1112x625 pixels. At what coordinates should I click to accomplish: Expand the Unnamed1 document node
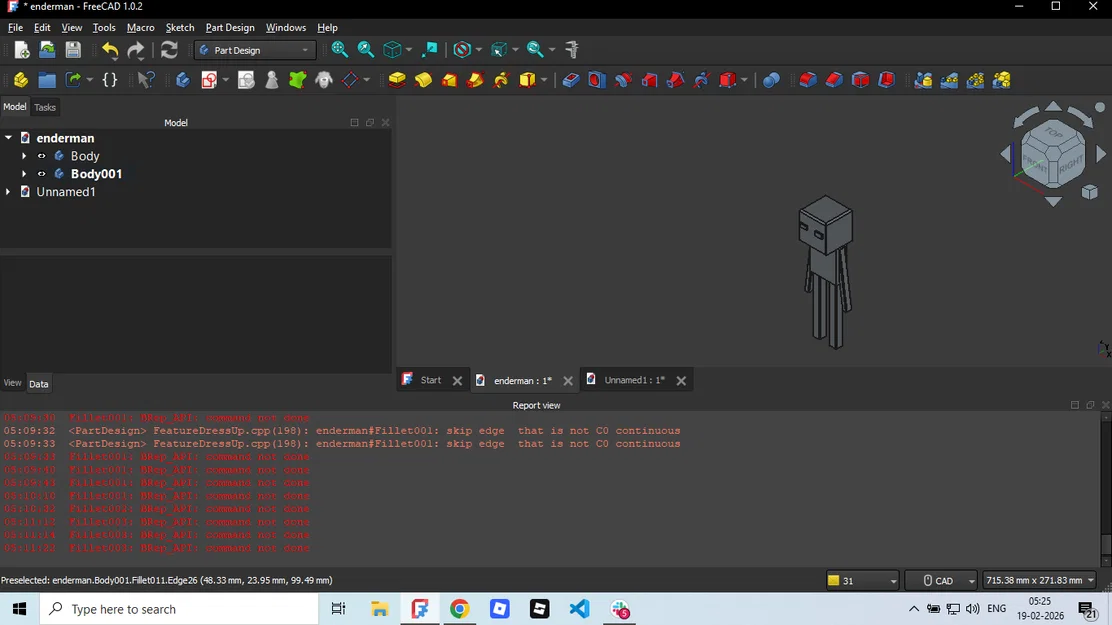pos(8,192)
